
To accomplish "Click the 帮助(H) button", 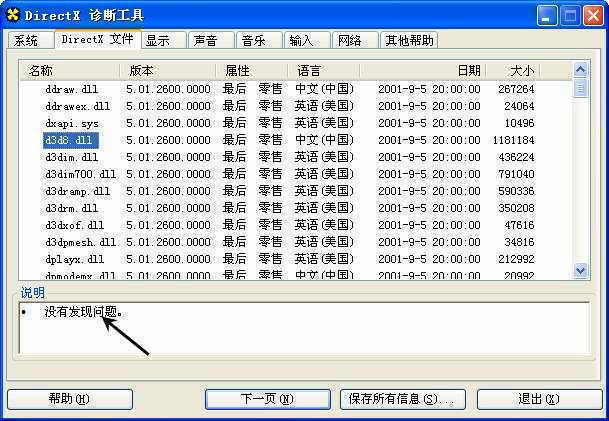I will tap(69, 399).
